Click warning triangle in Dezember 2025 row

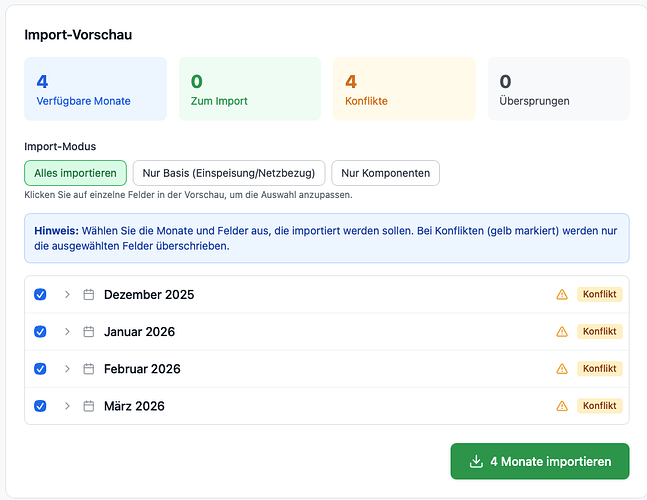coord(562,295)
